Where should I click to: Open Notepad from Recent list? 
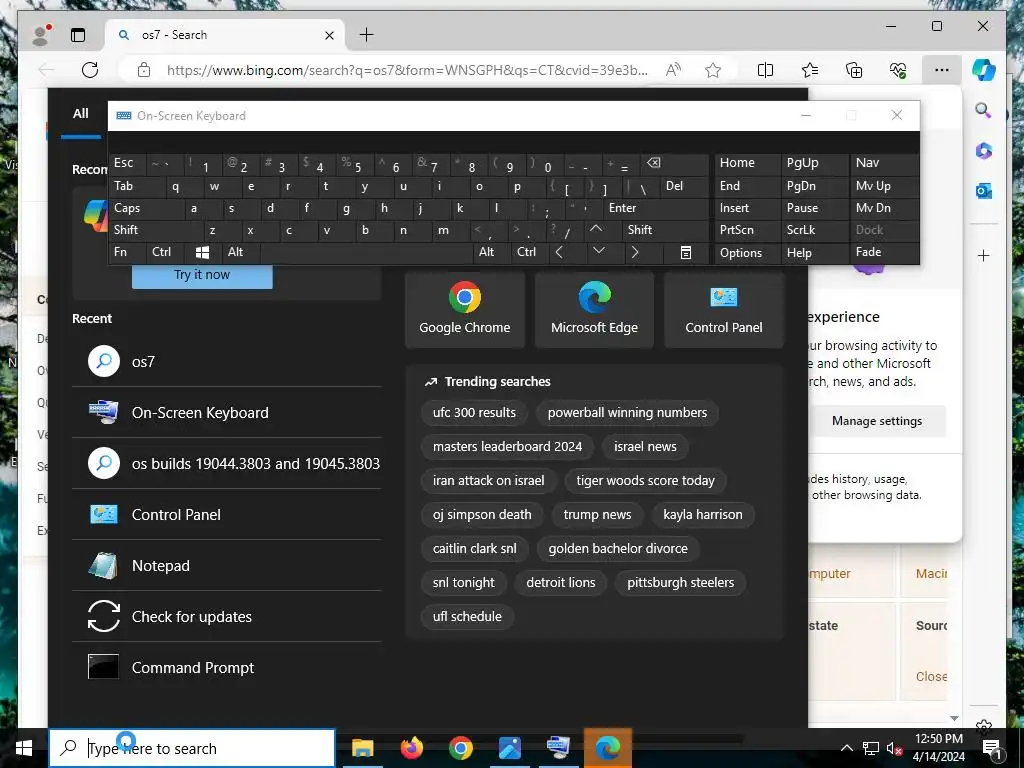227,566
